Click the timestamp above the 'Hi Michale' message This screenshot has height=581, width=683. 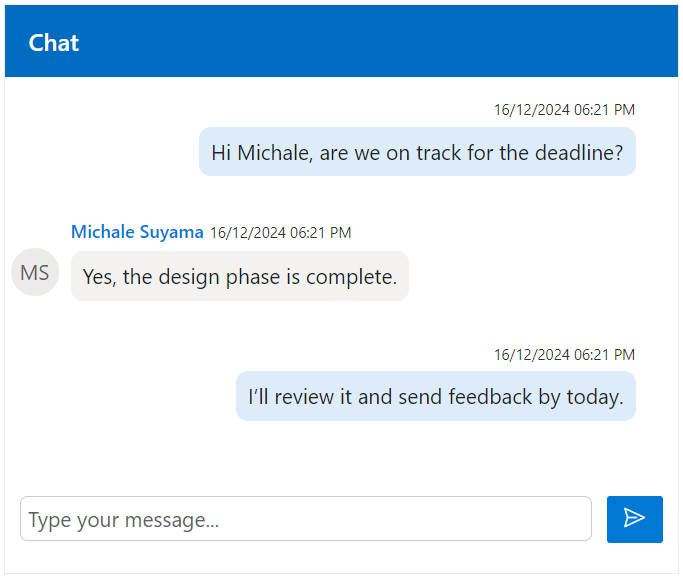pyautogui.click(x=564, y=109)
